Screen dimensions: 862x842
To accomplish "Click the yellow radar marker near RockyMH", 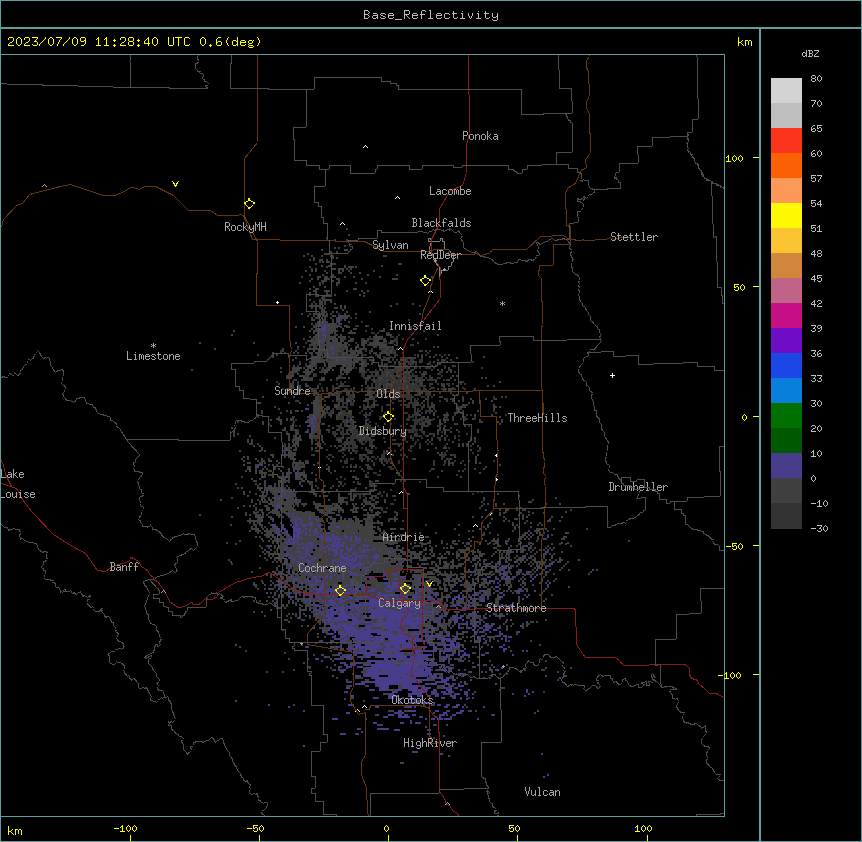I will click(249, 203).
